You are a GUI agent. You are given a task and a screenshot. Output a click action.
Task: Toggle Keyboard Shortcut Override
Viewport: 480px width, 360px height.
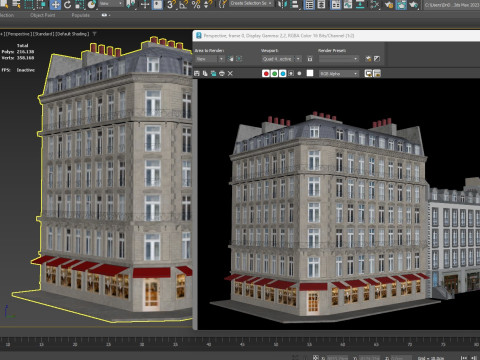[157, 5]
